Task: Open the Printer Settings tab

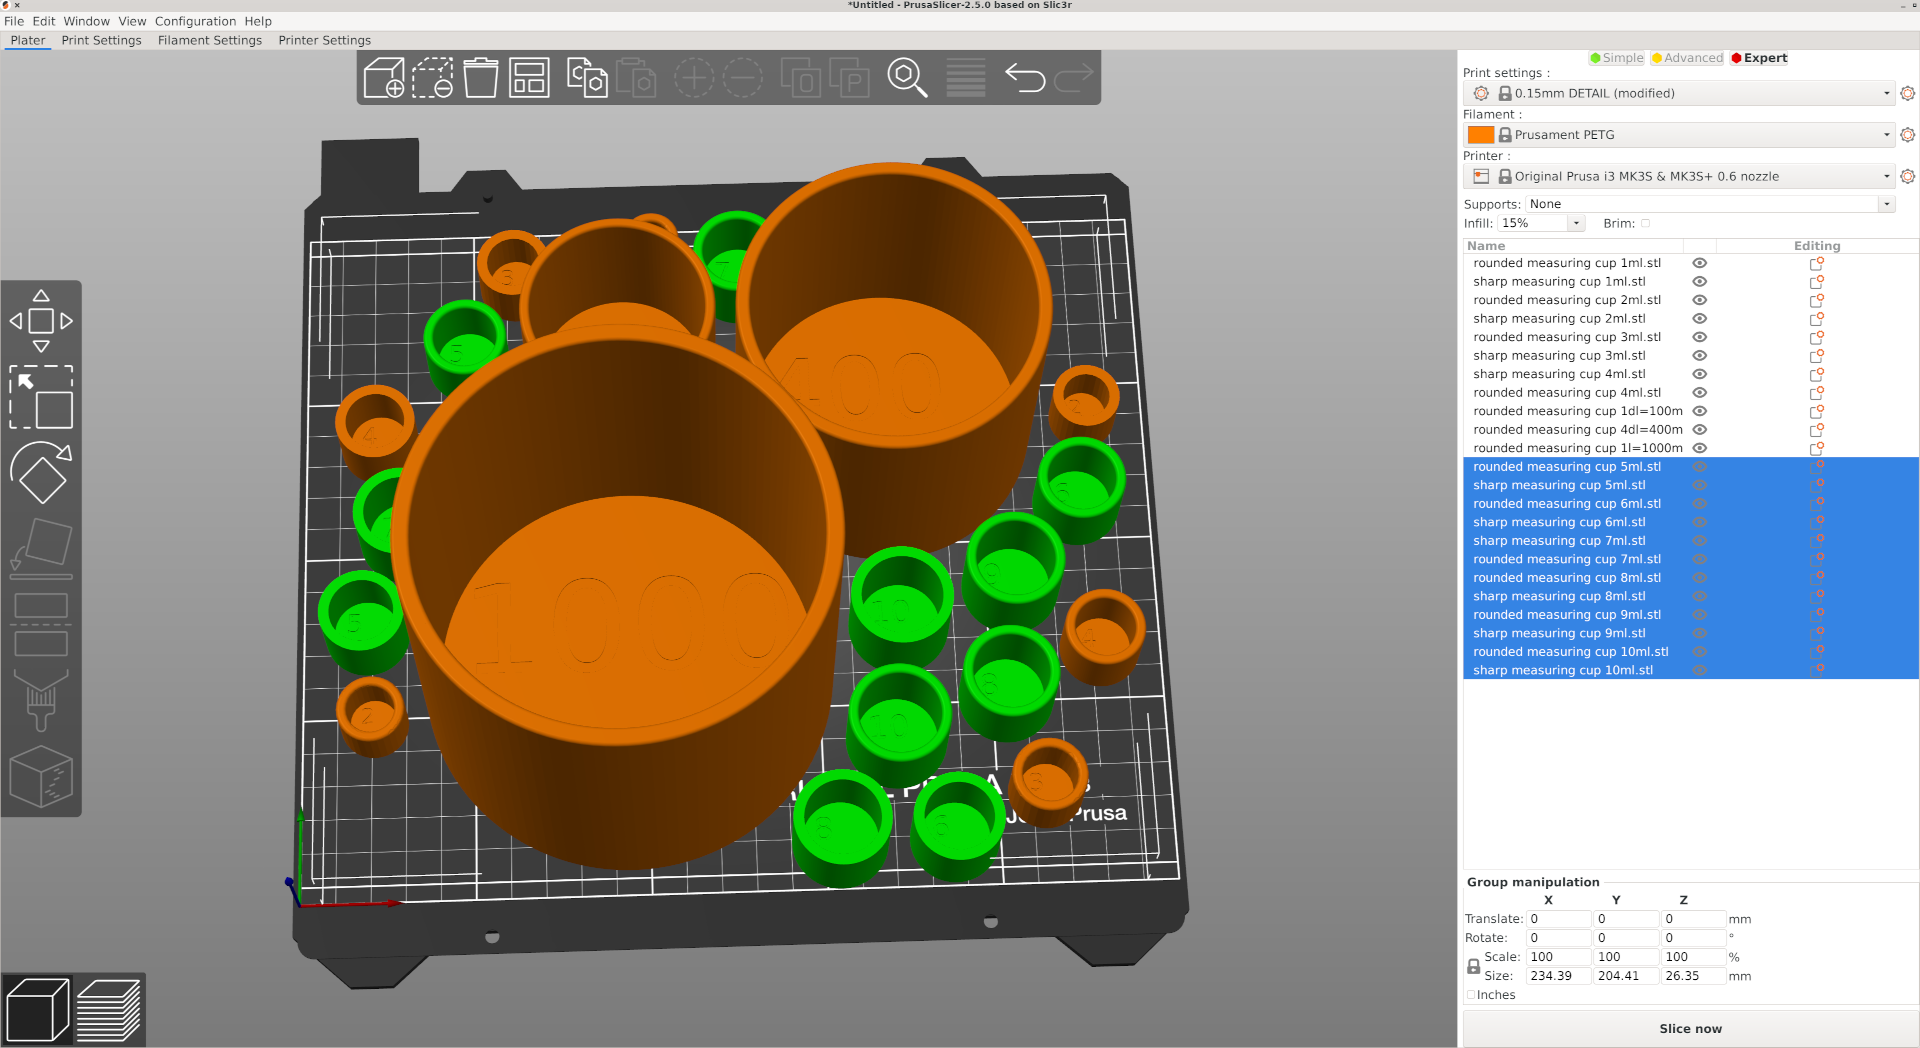Action: coord(324,40)
